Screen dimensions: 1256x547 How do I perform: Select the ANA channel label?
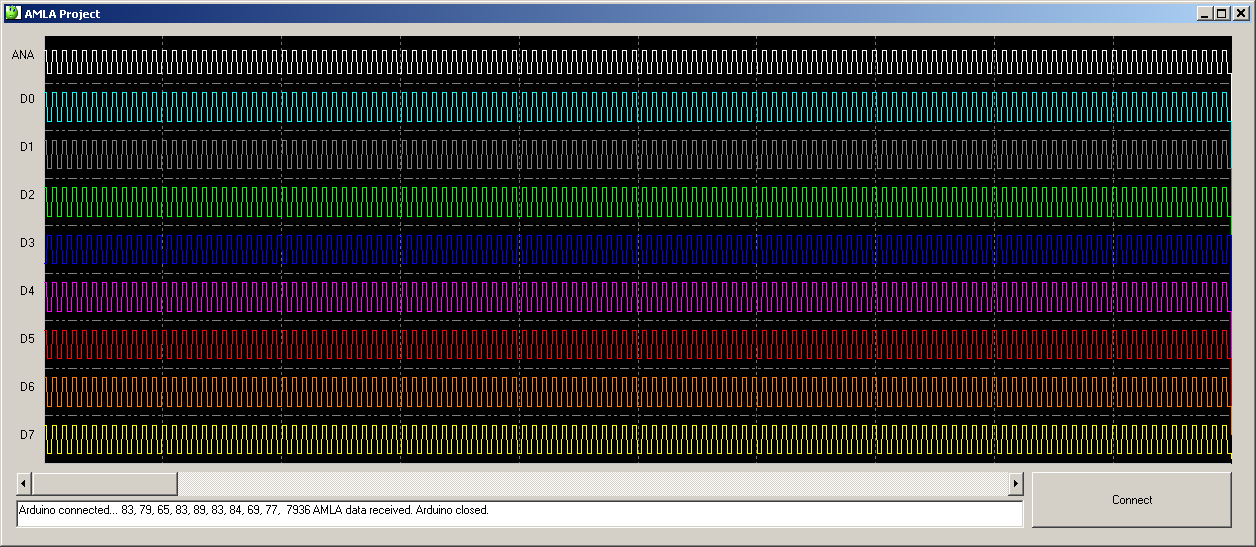pyautogui.click(x=22, y=55)
